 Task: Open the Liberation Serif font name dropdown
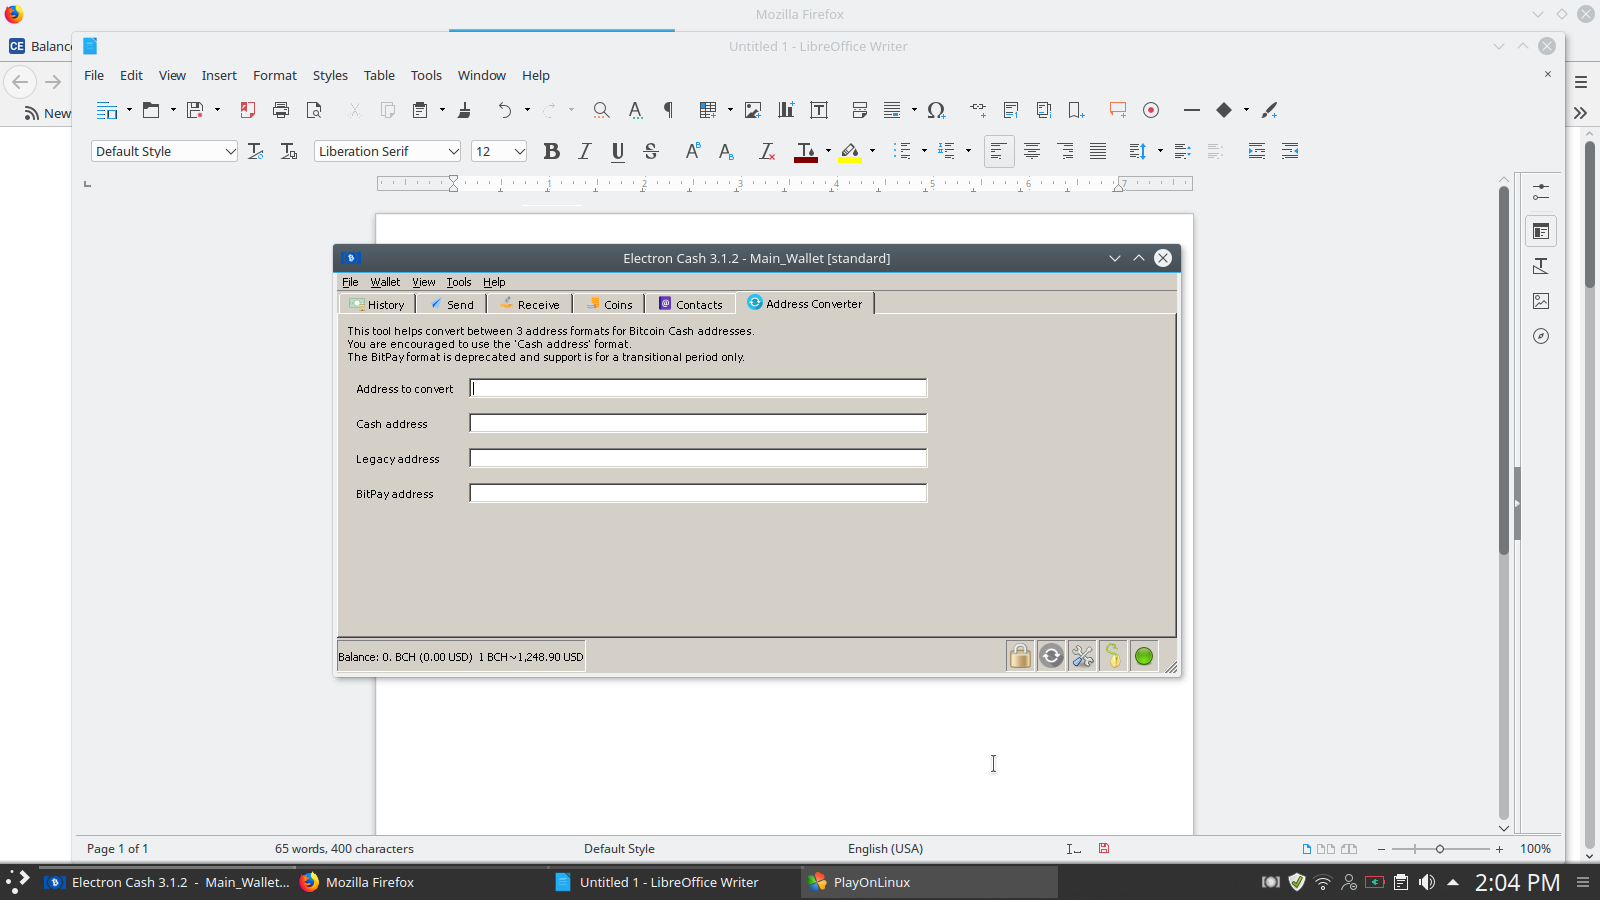pyautogui.click(x=453, y=151)
